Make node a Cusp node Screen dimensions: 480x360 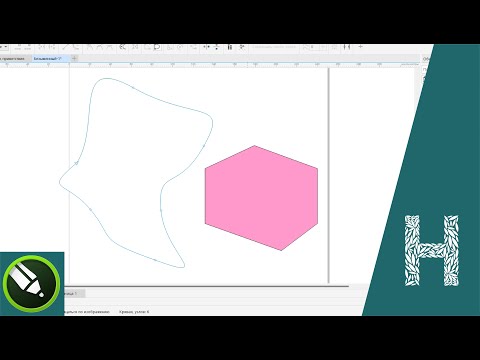[x=89, y=47]
